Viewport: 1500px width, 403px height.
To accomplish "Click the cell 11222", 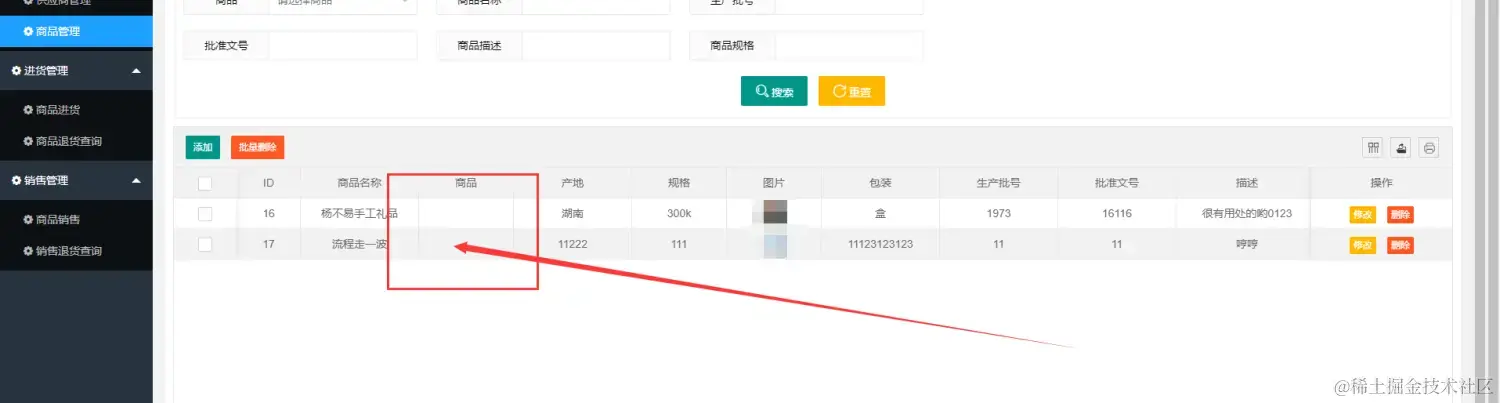I will click(572, 245).
